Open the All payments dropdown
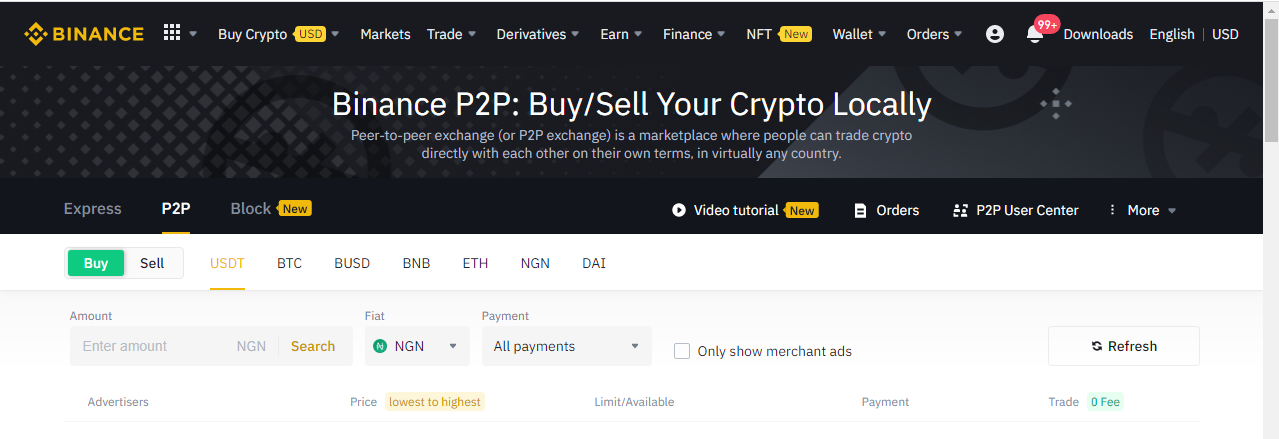Screen dimensions: 1279x439 pos(566,346)
